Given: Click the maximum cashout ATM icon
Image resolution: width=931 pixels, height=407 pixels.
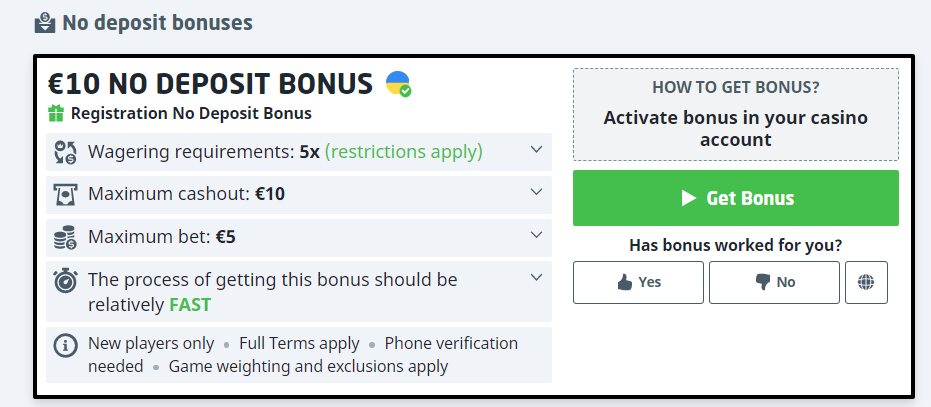Looking at the screenshot, I should (65, 194).
